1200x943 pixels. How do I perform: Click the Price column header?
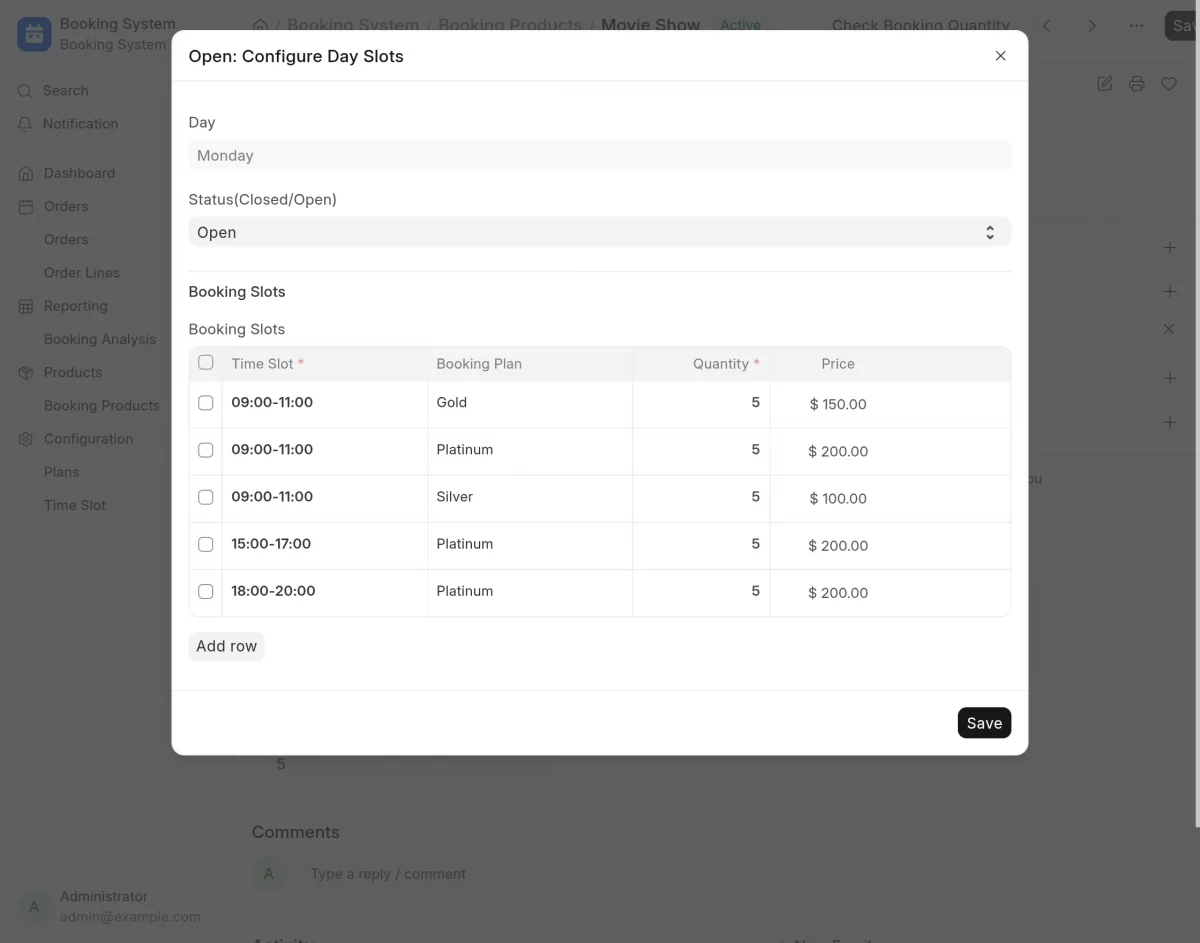(x=838, y=364)
